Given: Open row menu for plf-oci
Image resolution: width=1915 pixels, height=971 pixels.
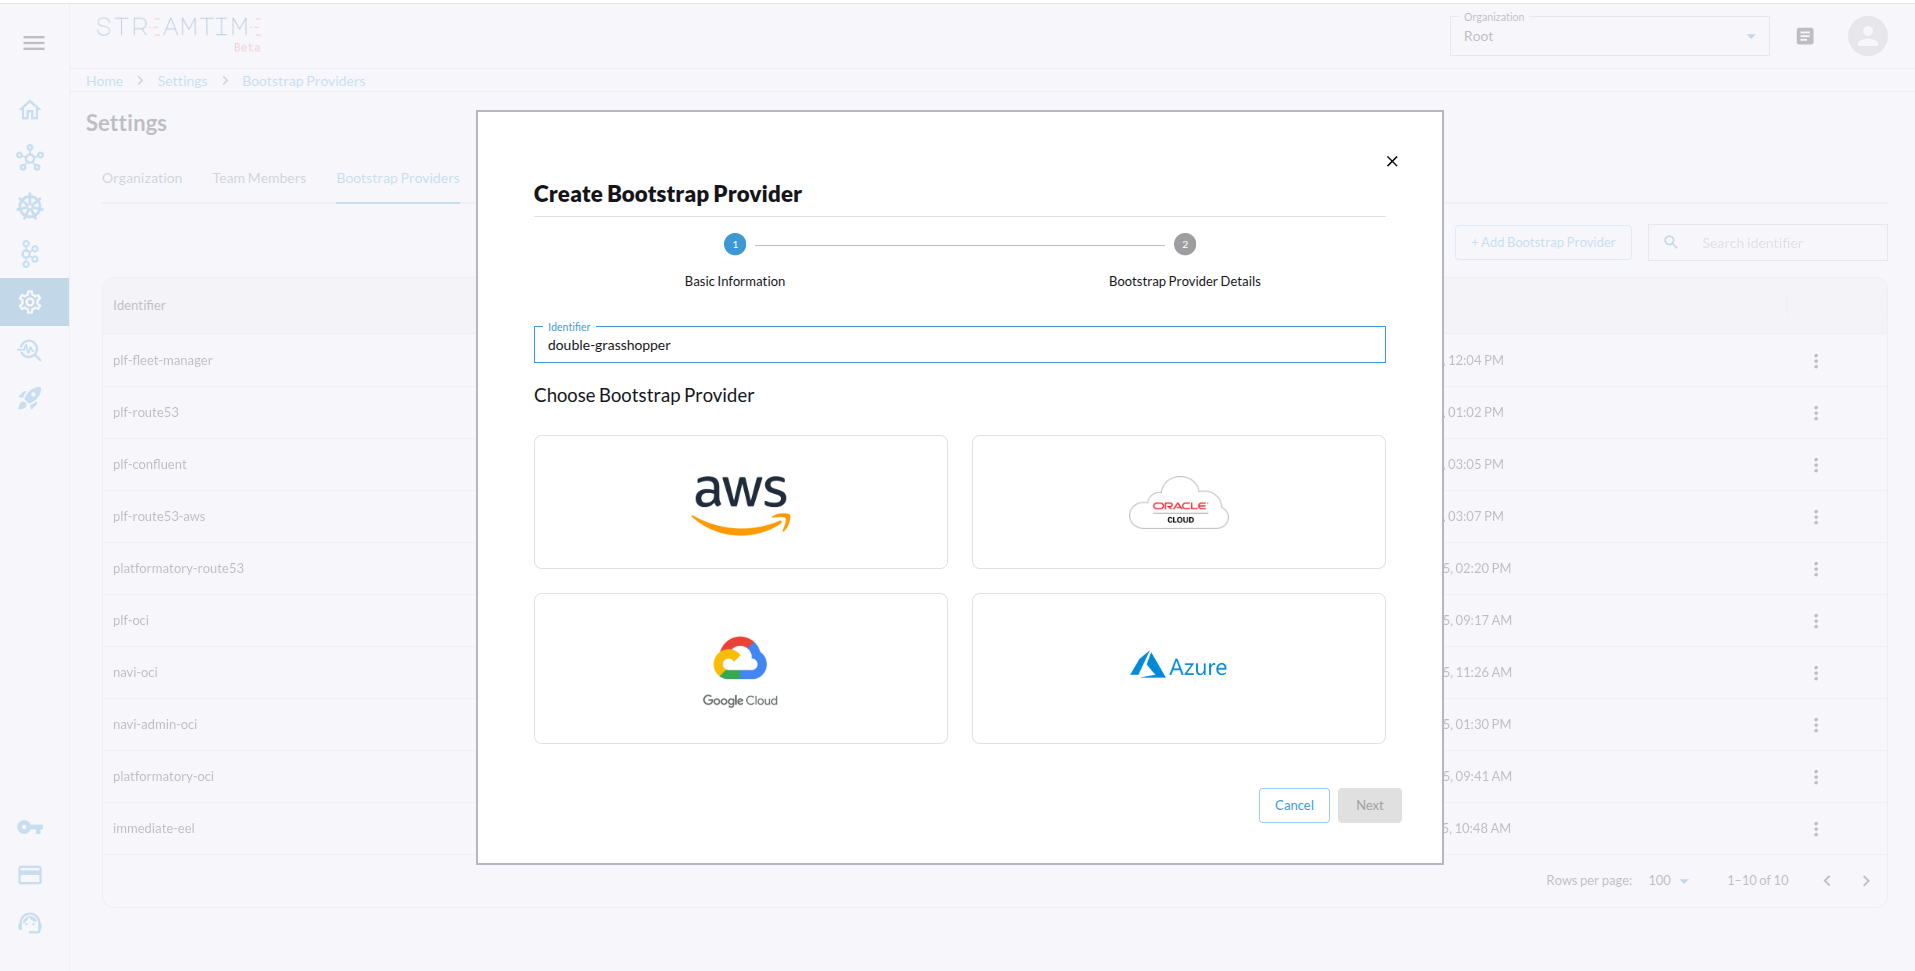Looking at the screenshot, I should click(1816, 621).
